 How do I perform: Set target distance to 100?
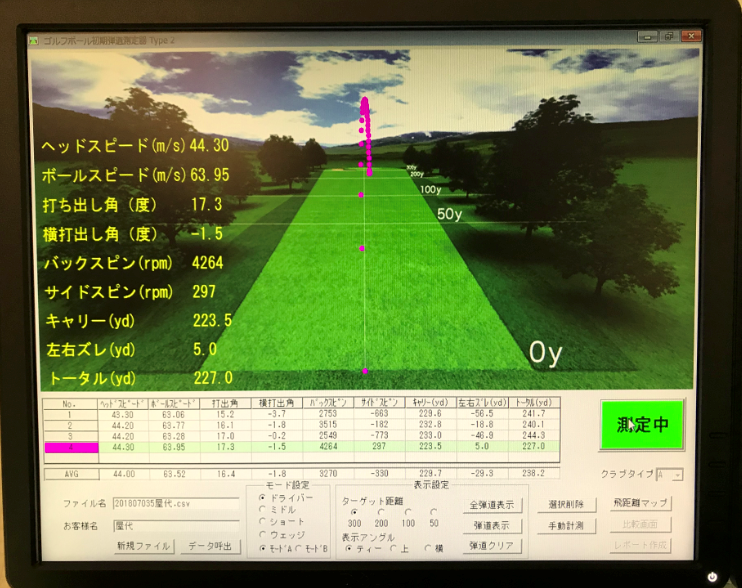point(408,512)
